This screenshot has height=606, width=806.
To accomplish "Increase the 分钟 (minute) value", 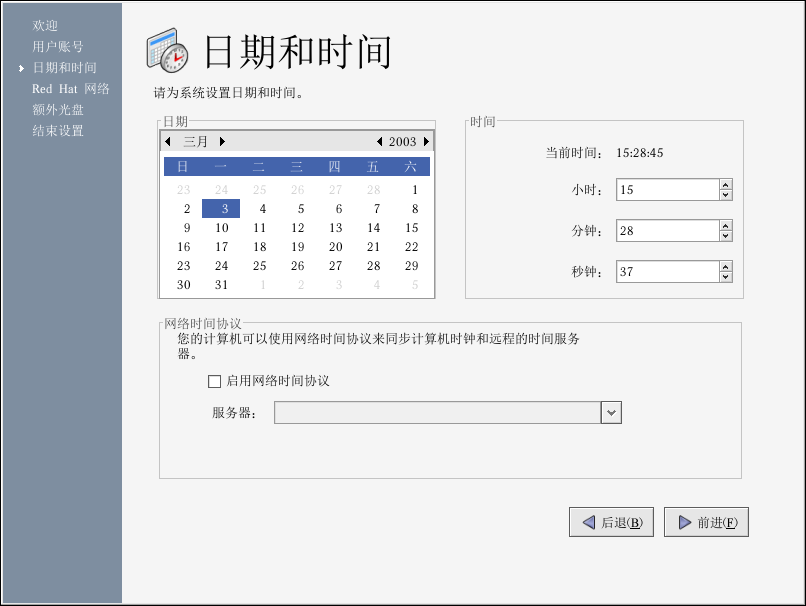I will (x=726, y=226).
